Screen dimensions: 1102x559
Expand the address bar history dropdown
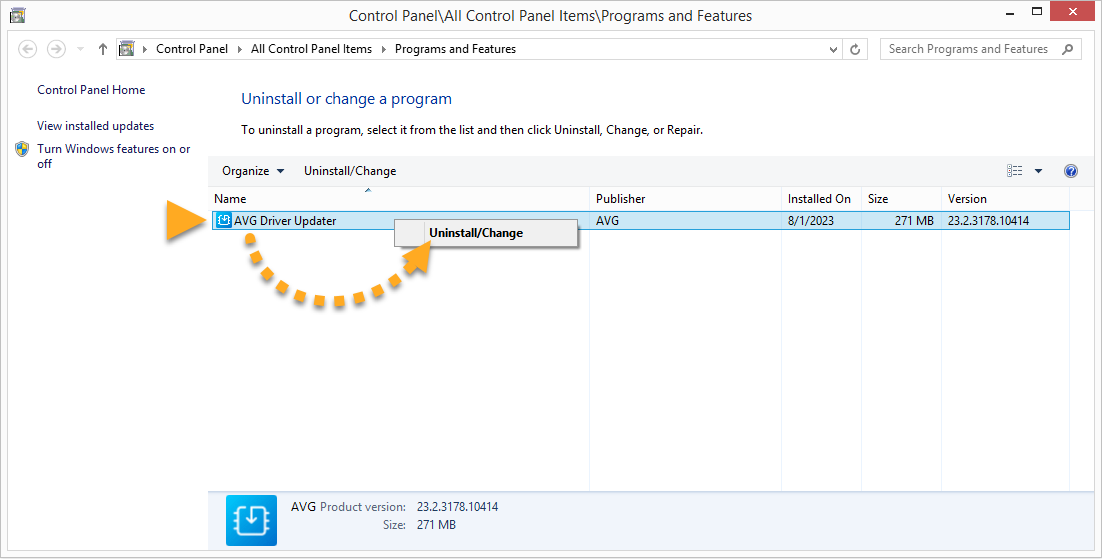[x=834, y=49]
